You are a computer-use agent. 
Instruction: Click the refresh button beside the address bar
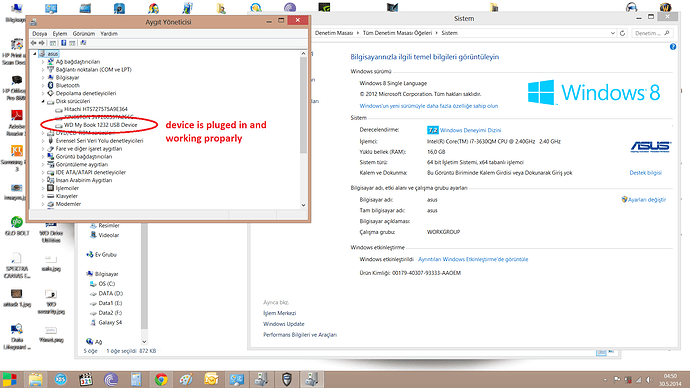tap(622, 33)
